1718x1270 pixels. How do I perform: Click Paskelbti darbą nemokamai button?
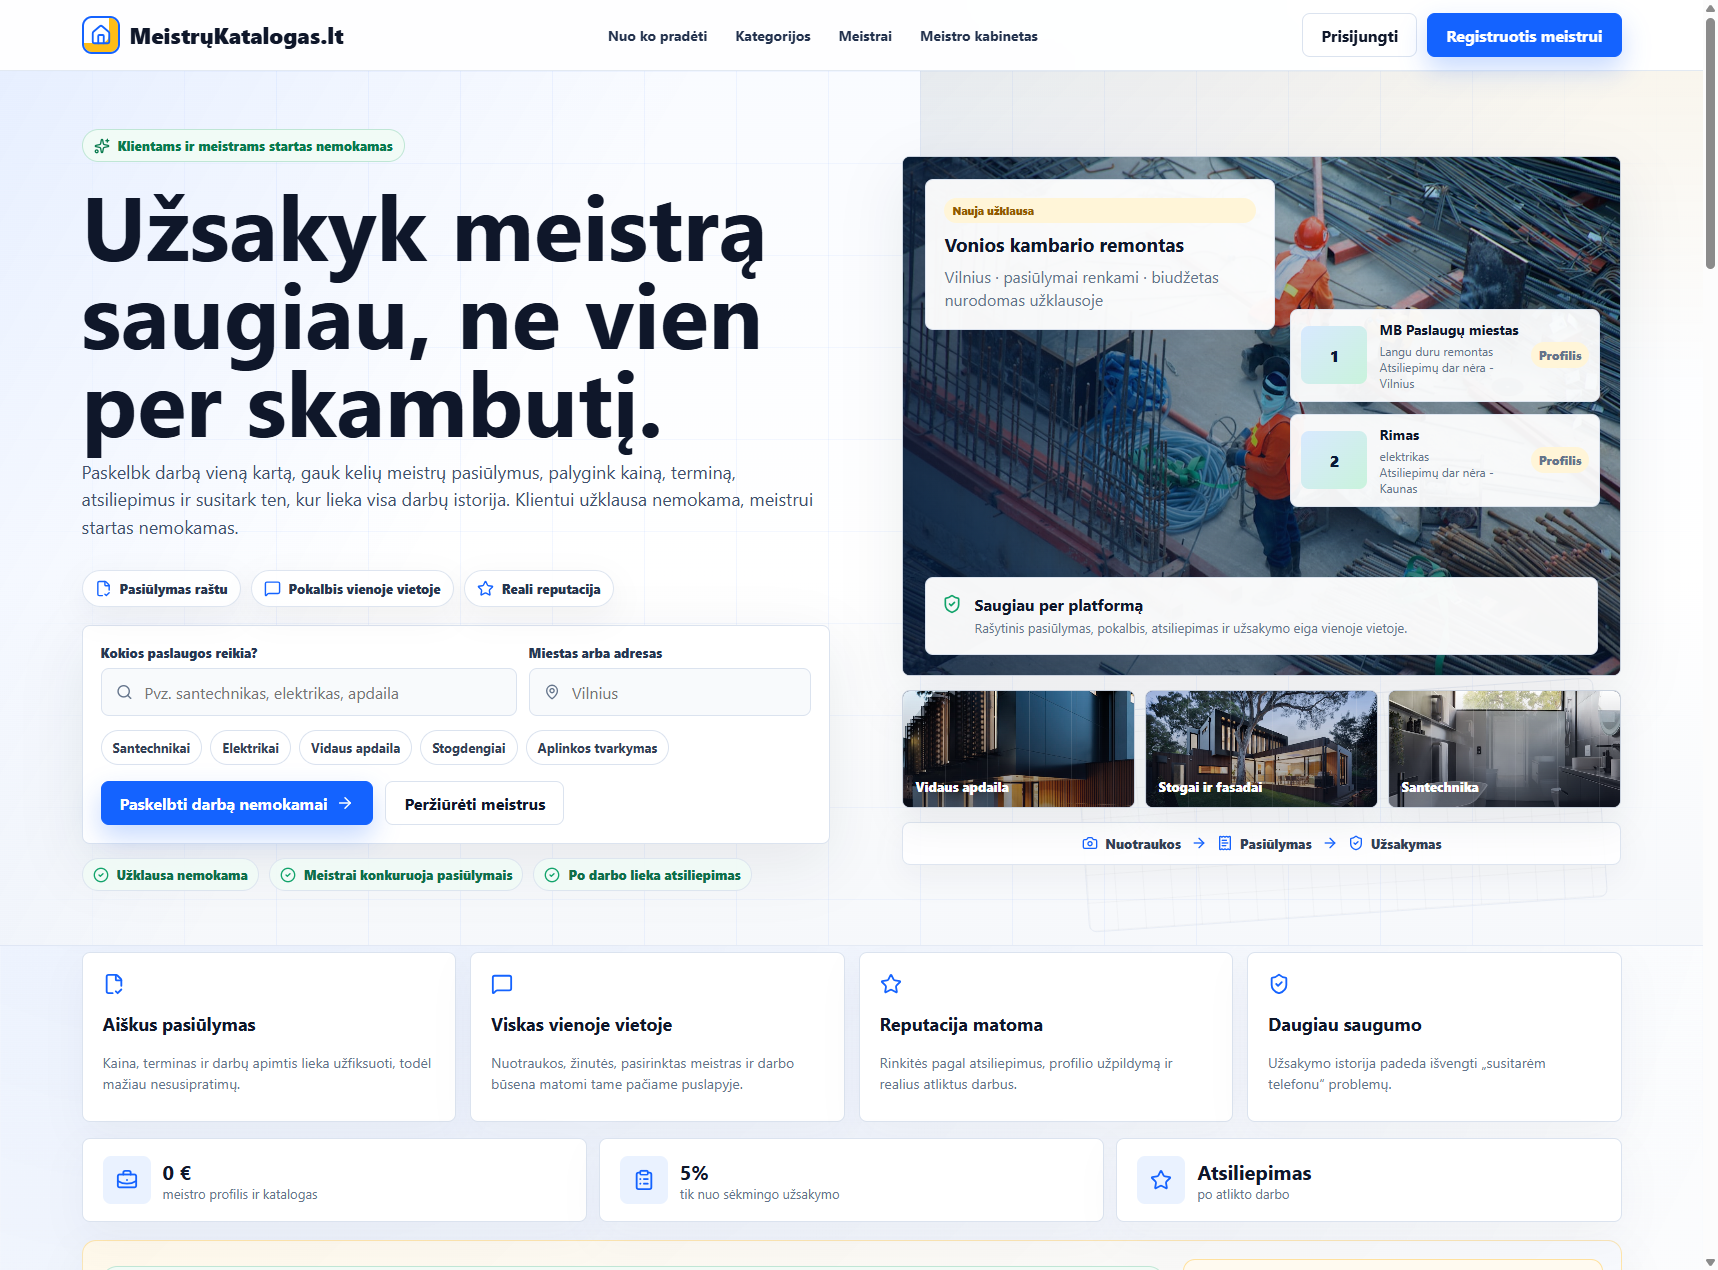pyautogui.click(x=237, y=804)
